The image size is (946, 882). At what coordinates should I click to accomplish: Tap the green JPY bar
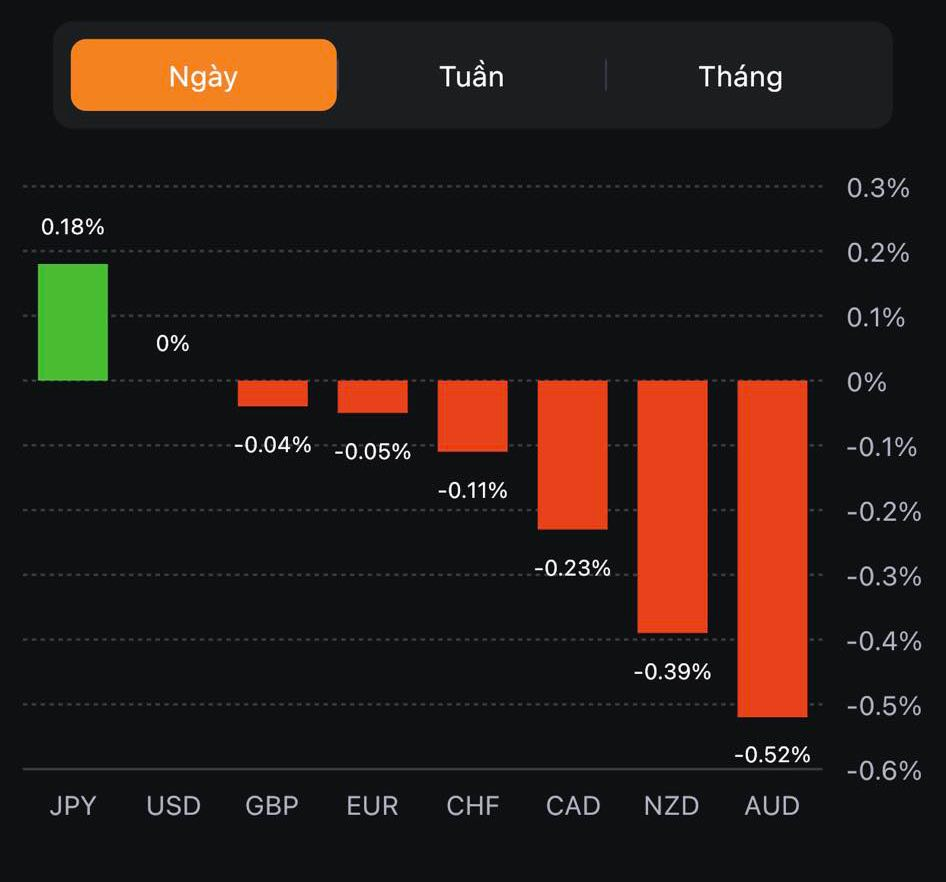point(73,322)
